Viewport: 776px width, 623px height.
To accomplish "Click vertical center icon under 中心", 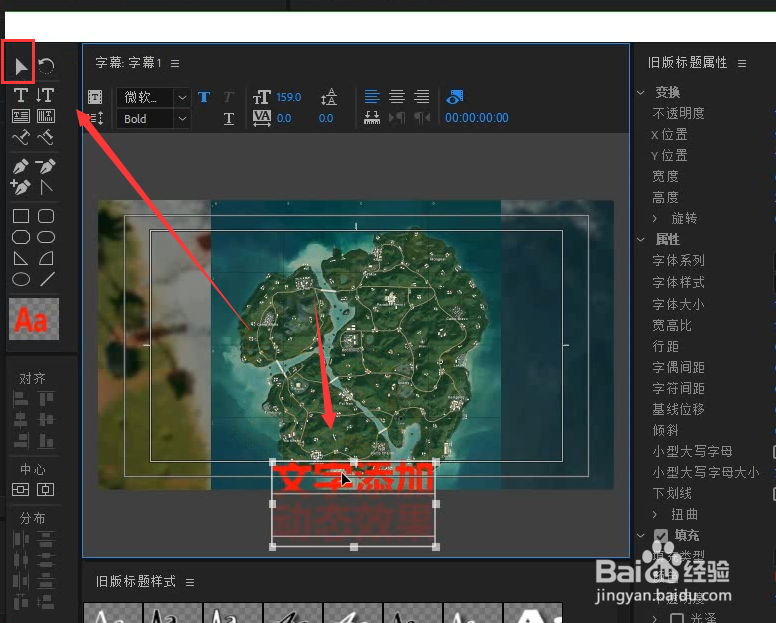I will [x=46, y=490].
